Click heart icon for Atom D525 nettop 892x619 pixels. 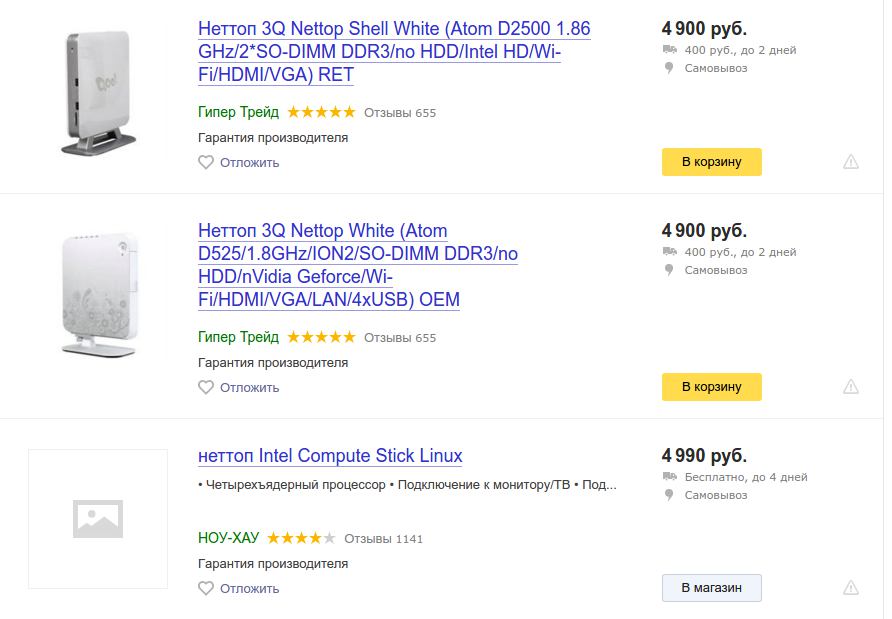(x=206, y=387)
